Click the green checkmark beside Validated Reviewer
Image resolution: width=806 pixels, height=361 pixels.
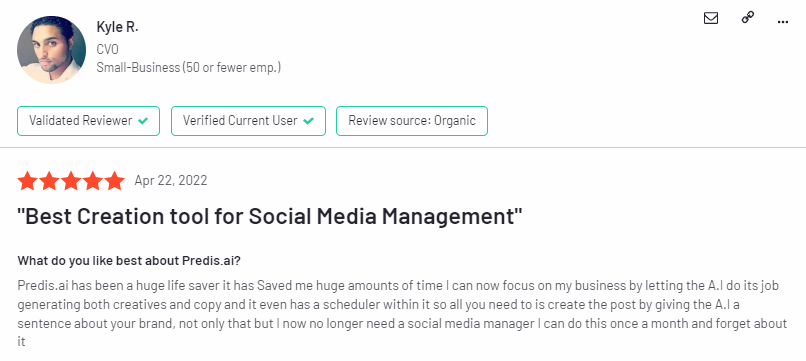[x=143, y=121]
